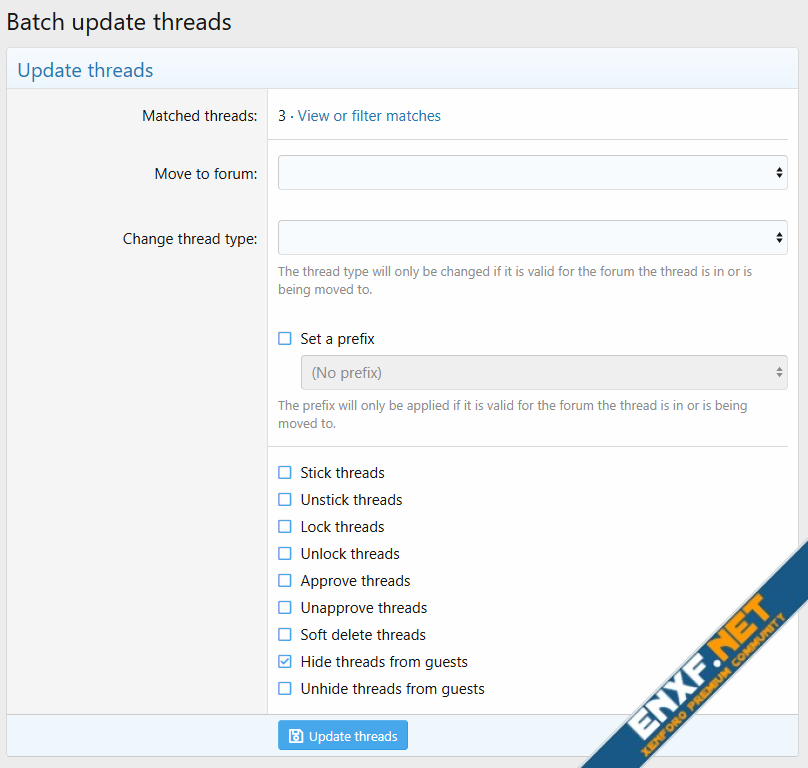This screenshot has height=768, width=808.
Task: Toggle the Approve threads checkbox
Action: pos(285,581)
